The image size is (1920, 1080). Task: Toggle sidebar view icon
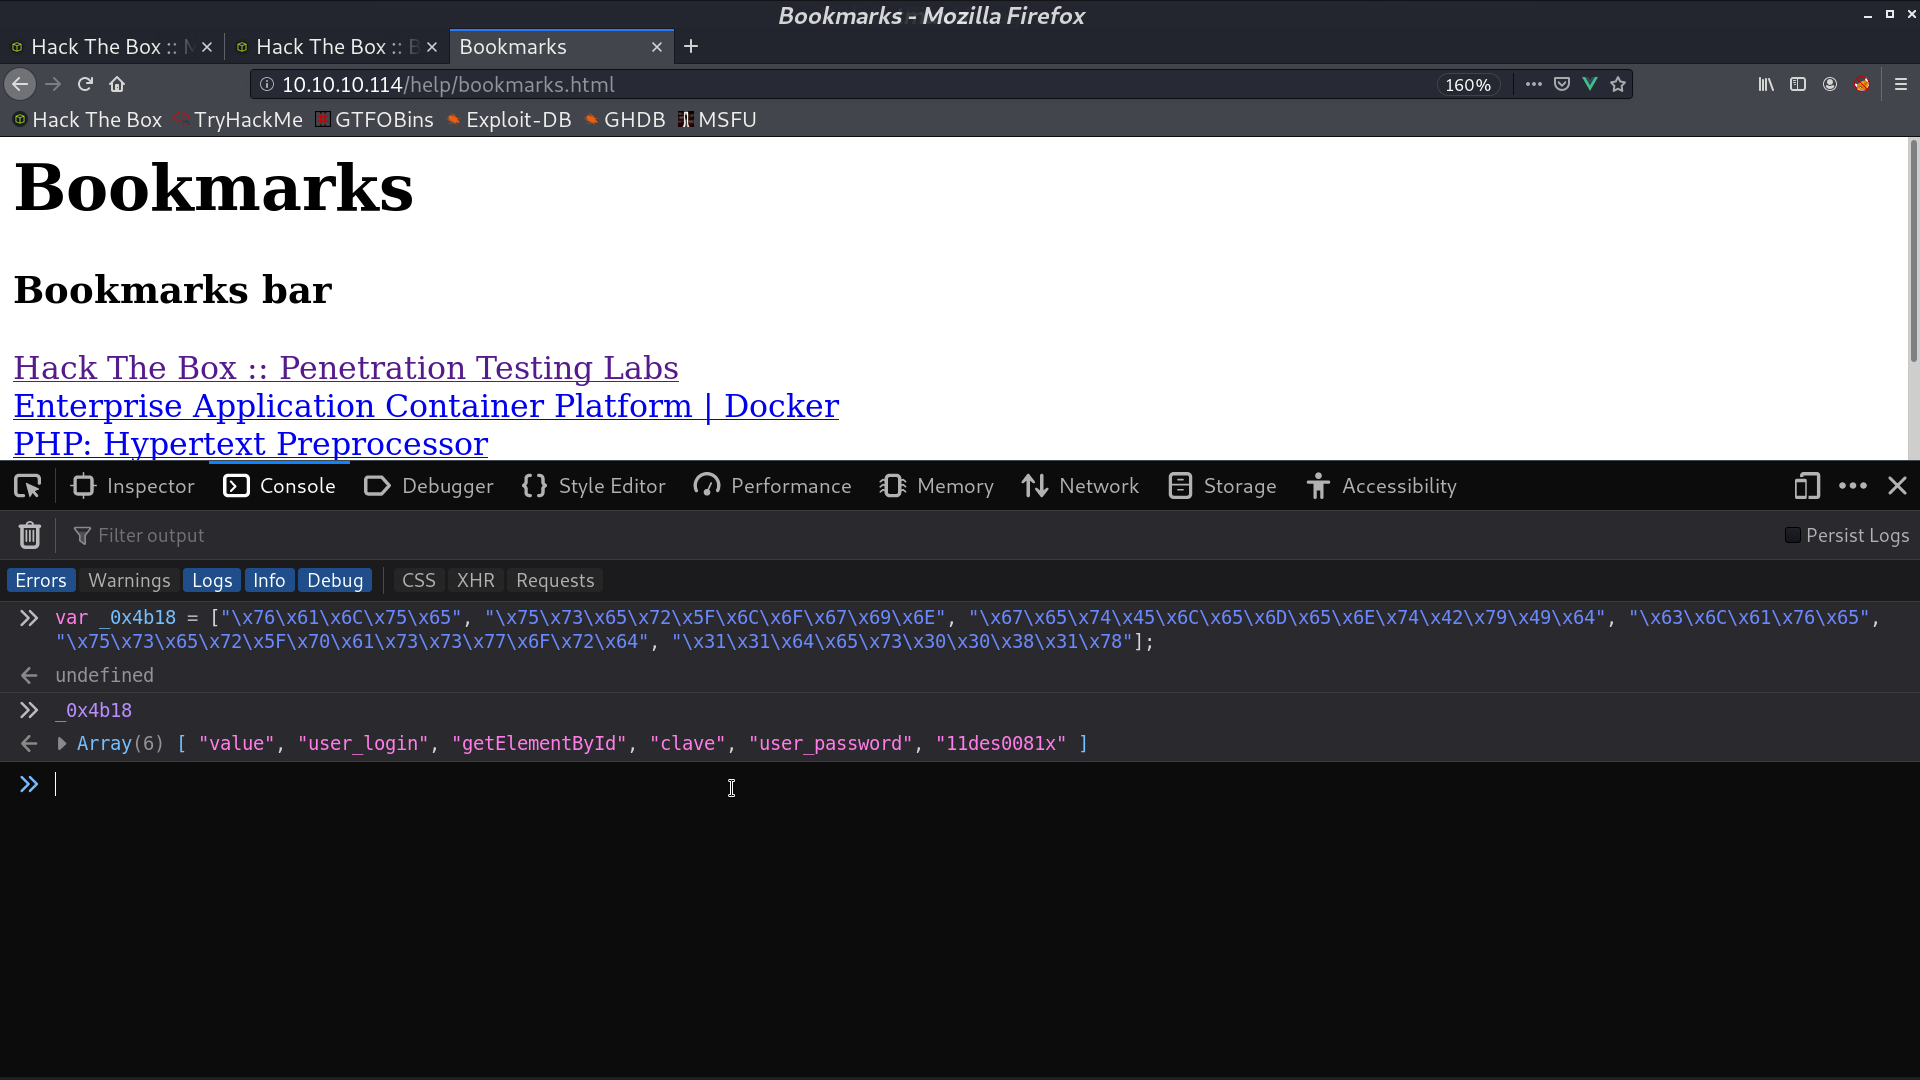tap(1798, 85)
